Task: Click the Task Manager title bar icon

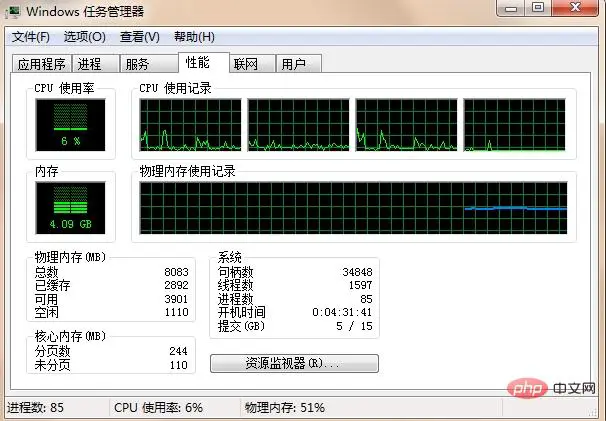Action: tap(12, 12)
